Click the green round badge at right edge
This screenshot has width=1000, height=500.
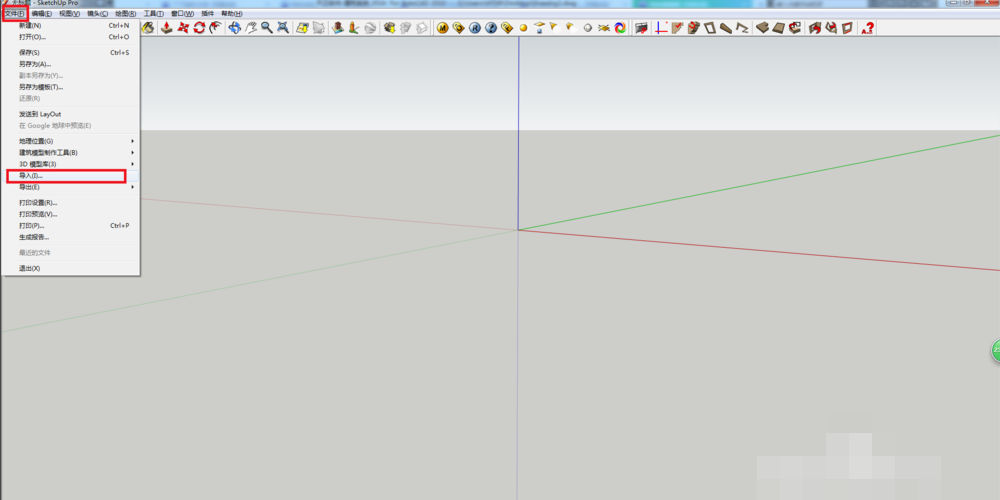coord(996,351)
